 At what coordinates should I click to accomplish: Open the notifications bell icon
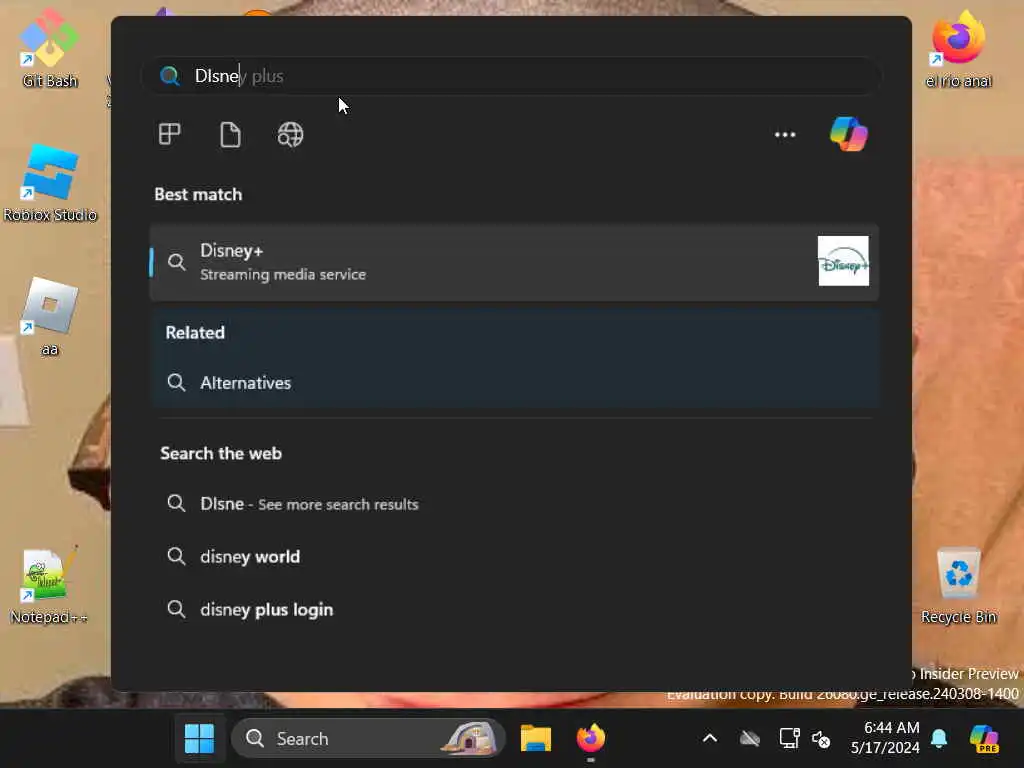click(x=939, y=739)
